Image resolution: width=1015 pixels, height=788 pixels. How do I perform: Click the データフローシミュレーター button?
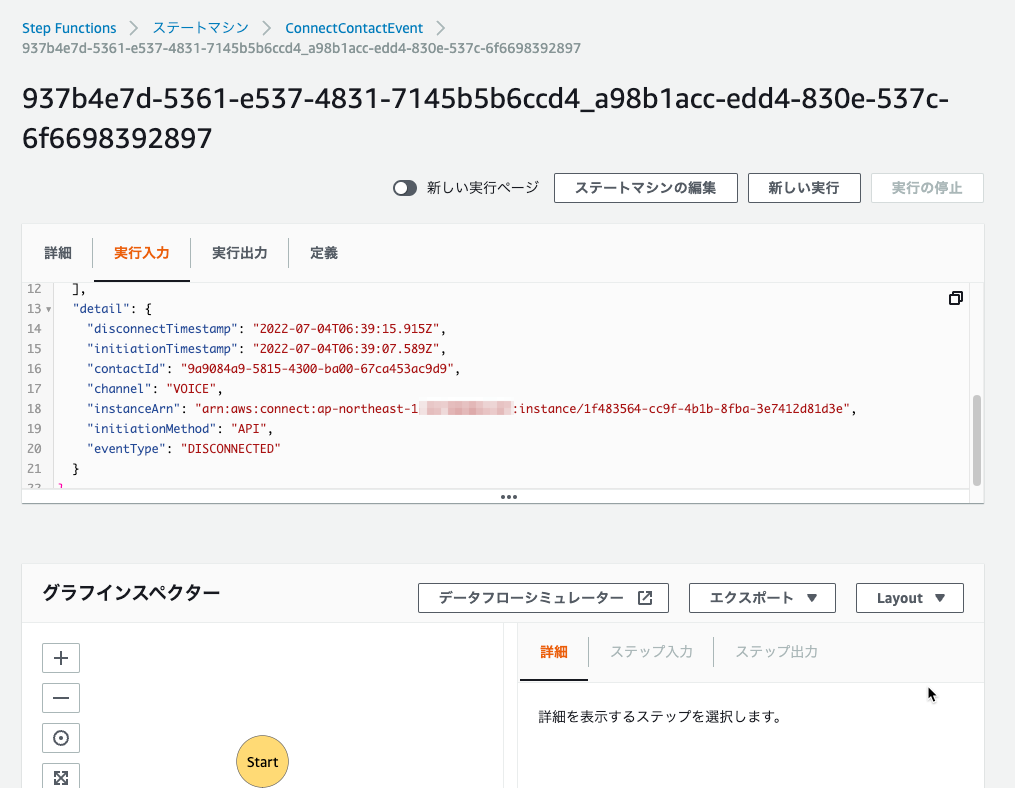(x=543, y=598)
